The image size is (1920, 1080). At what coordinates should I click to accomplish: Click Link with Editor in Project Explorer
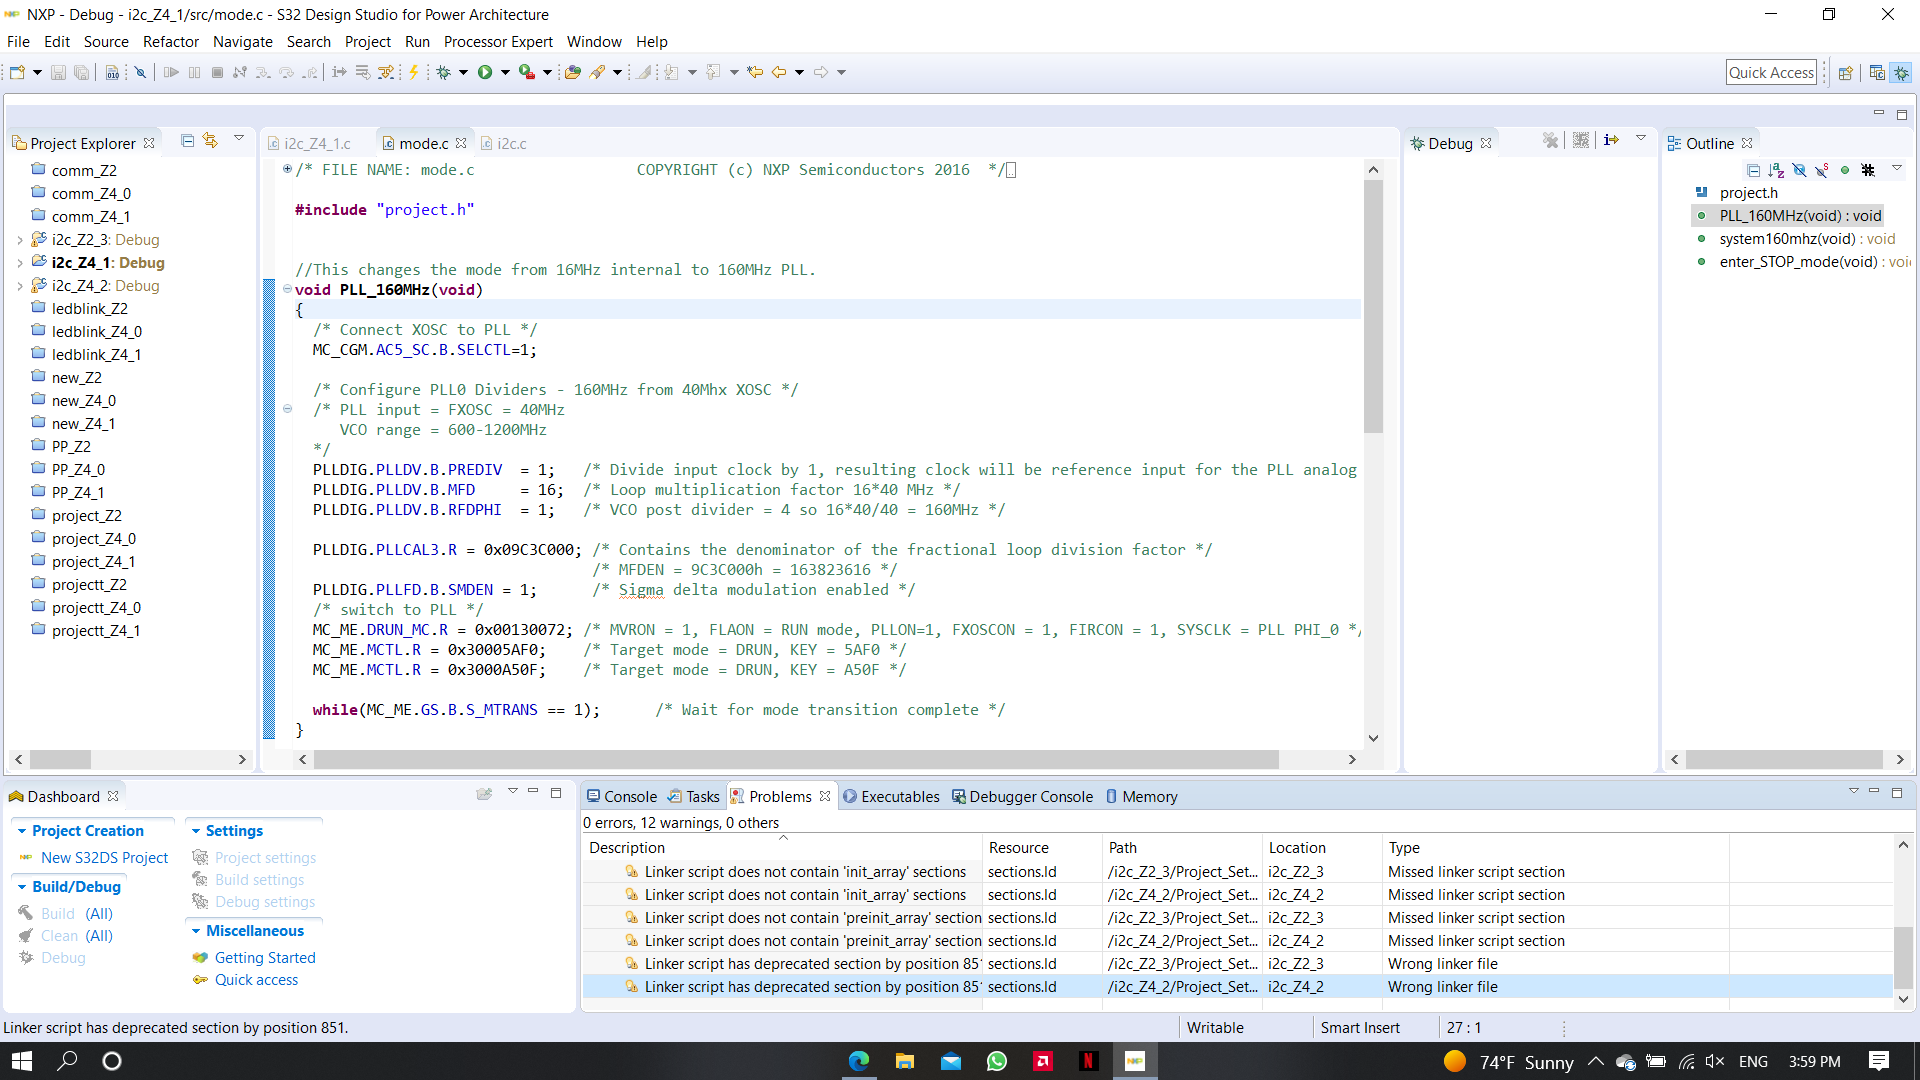point(210,141)
